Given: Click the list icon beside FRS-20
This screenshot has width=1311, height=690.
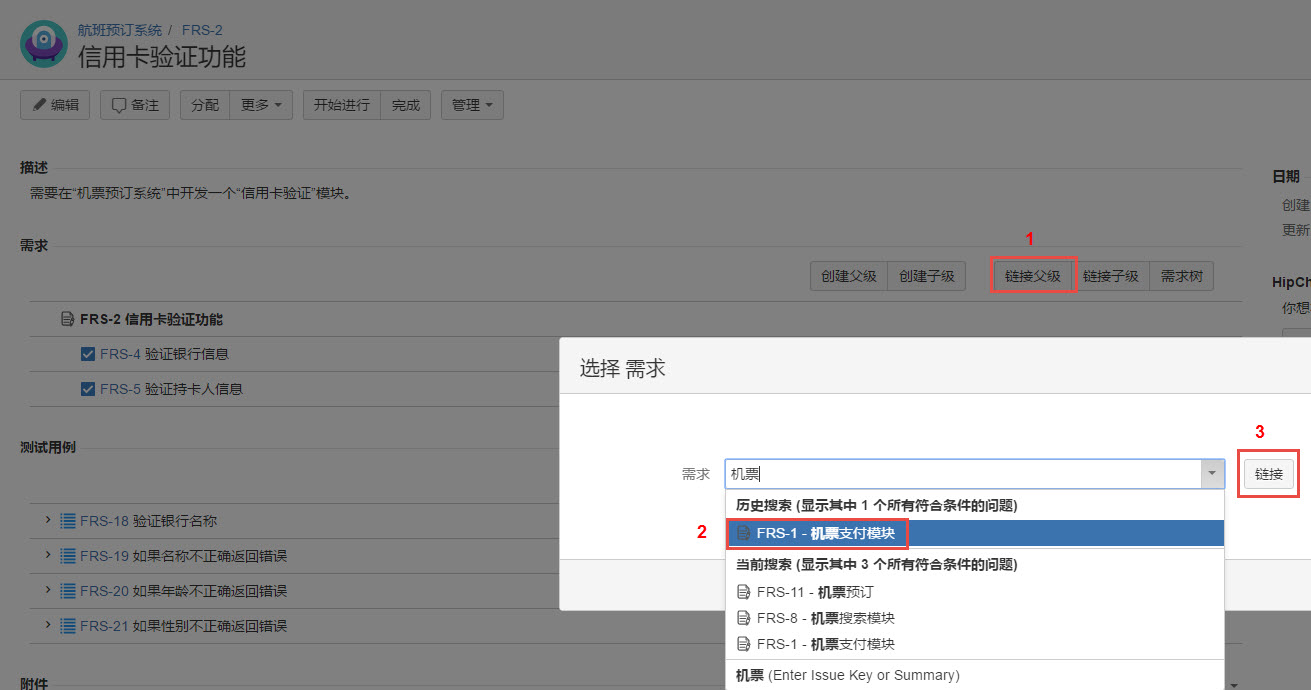Looking at the screenshot, I should pos(68,591).
